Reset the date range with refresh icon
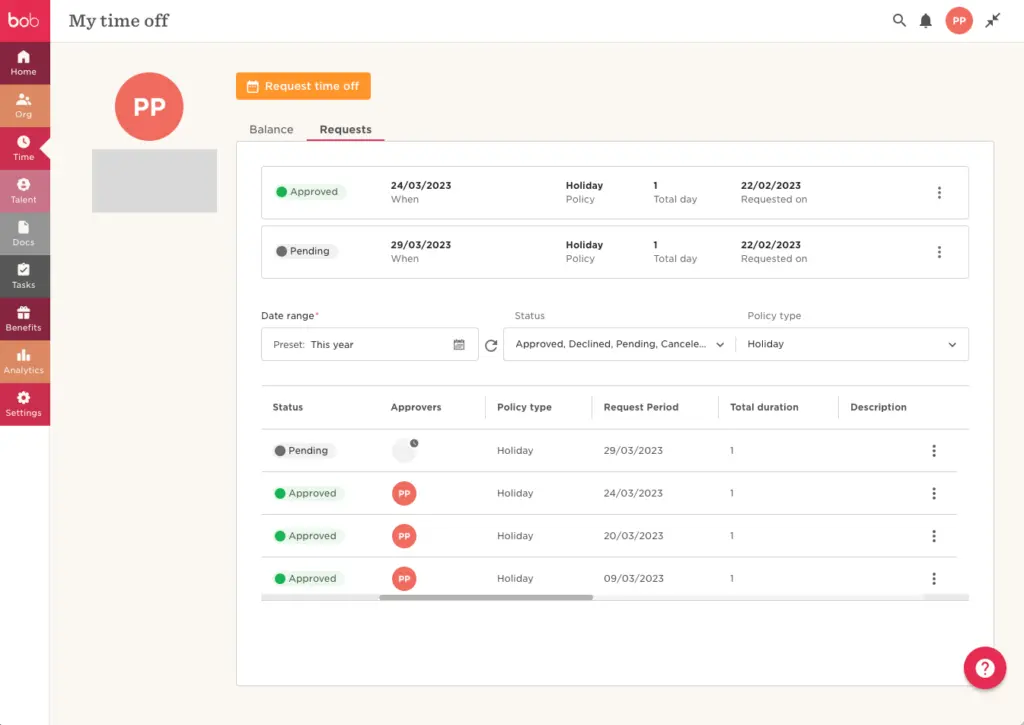This screenshot has width=1024, height=725. point(491,345)
